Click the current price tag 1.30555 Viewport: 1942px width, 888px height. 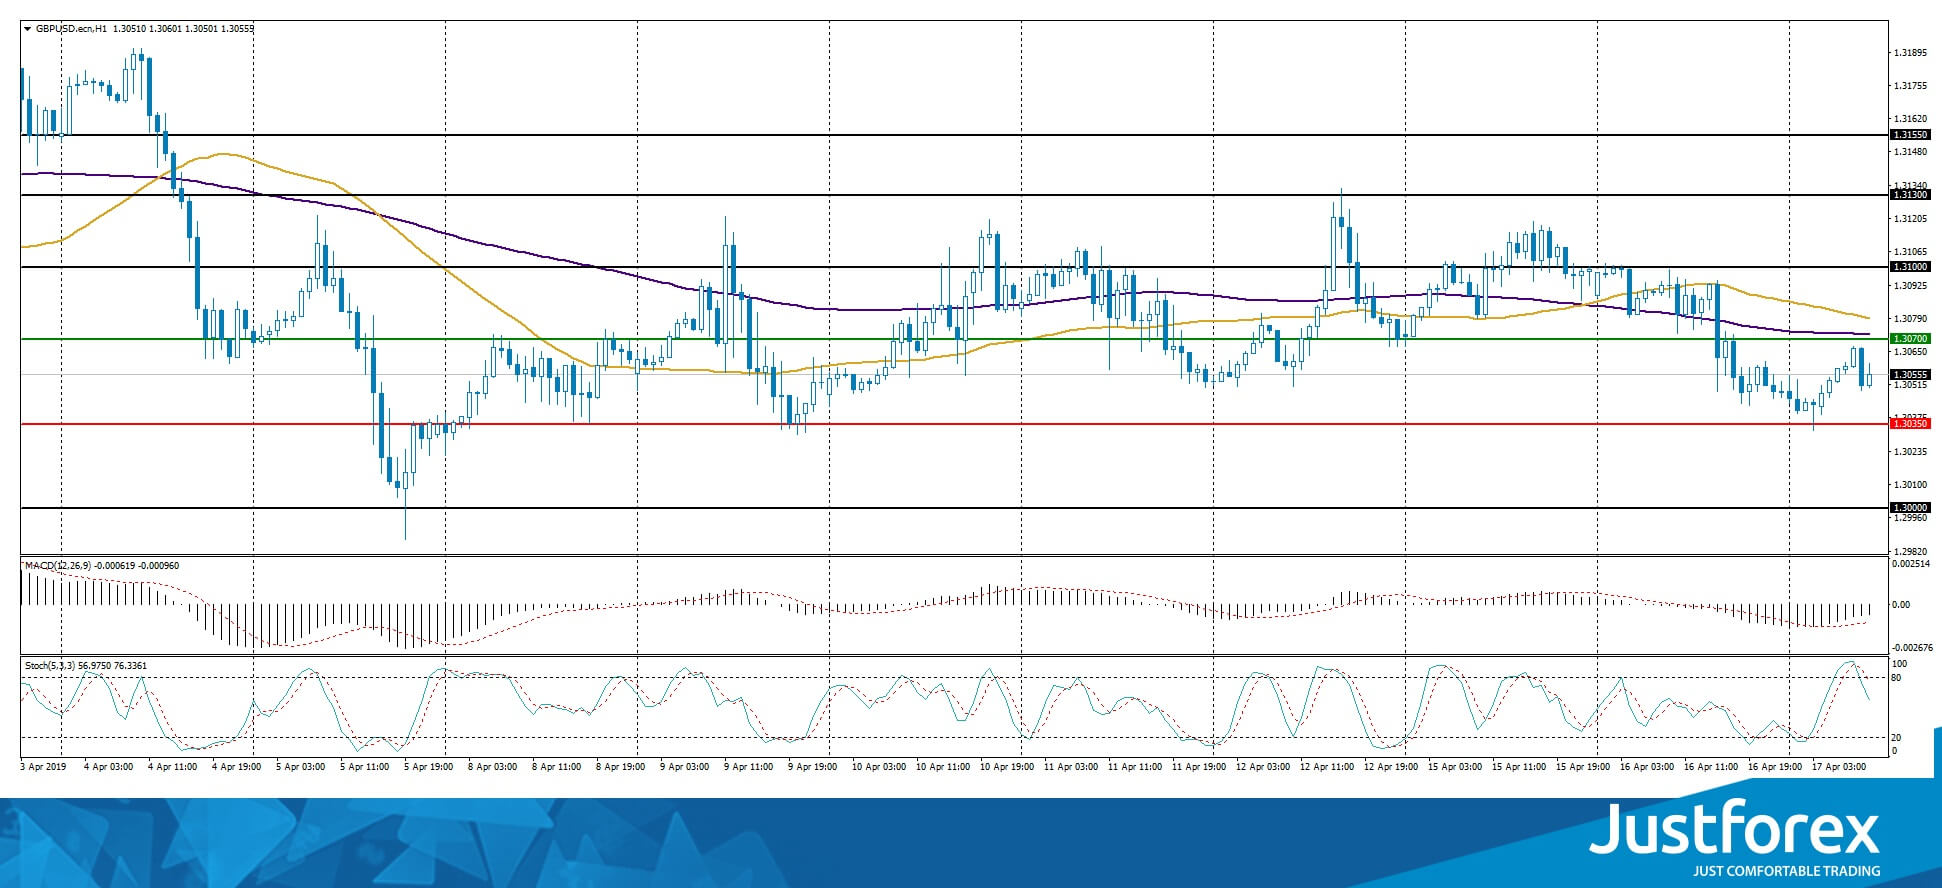coord(1909,375)
